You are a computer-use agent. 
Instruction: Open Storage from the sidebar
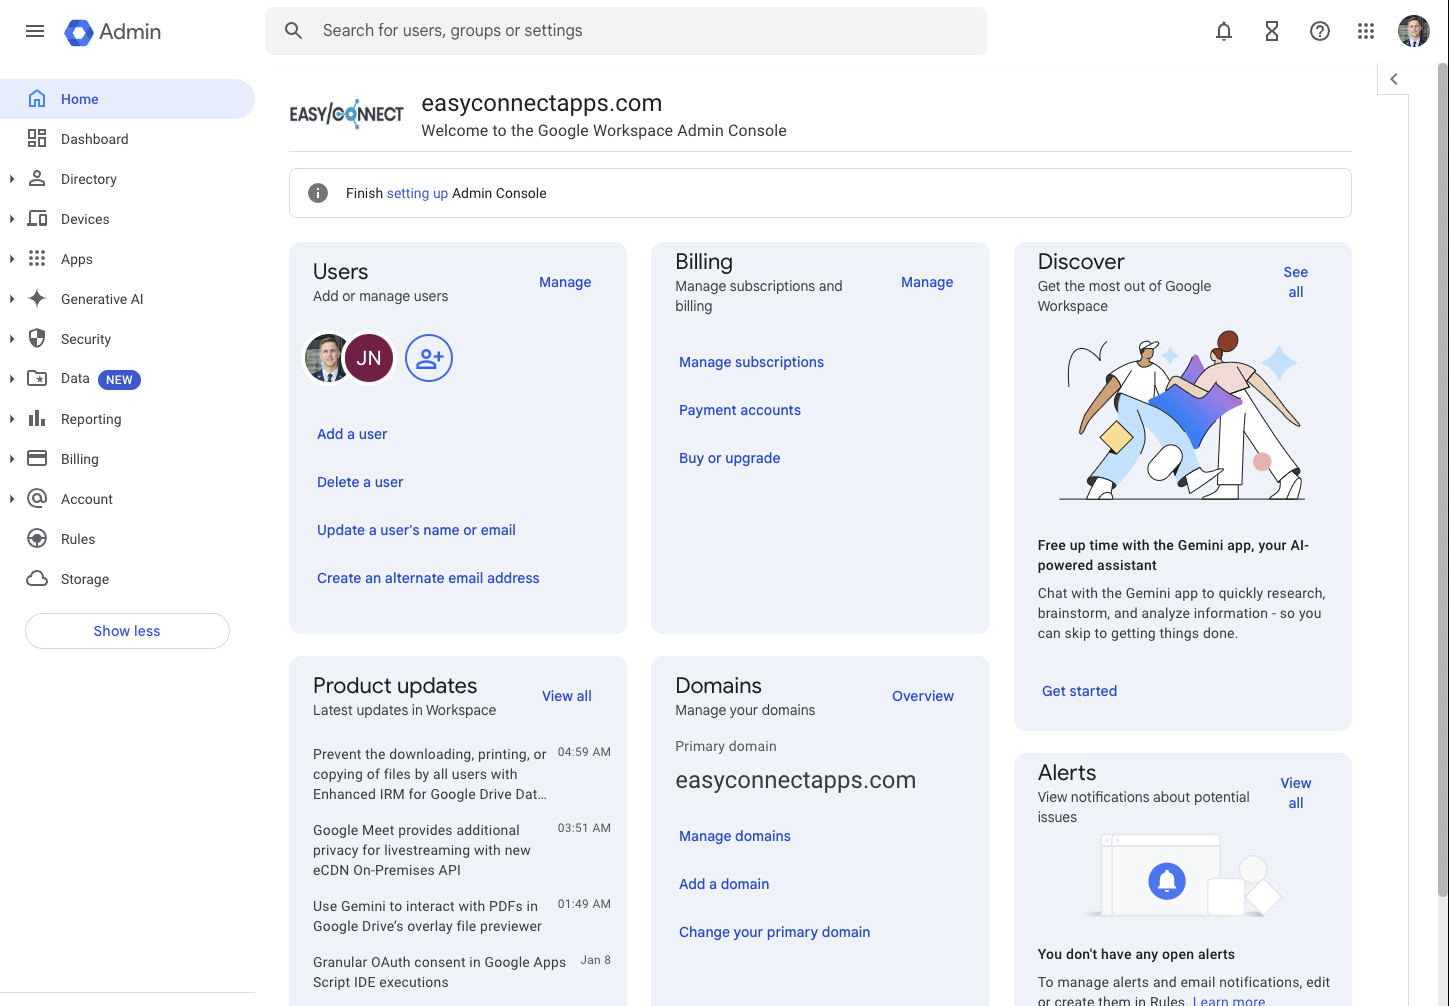pos(84,579)
